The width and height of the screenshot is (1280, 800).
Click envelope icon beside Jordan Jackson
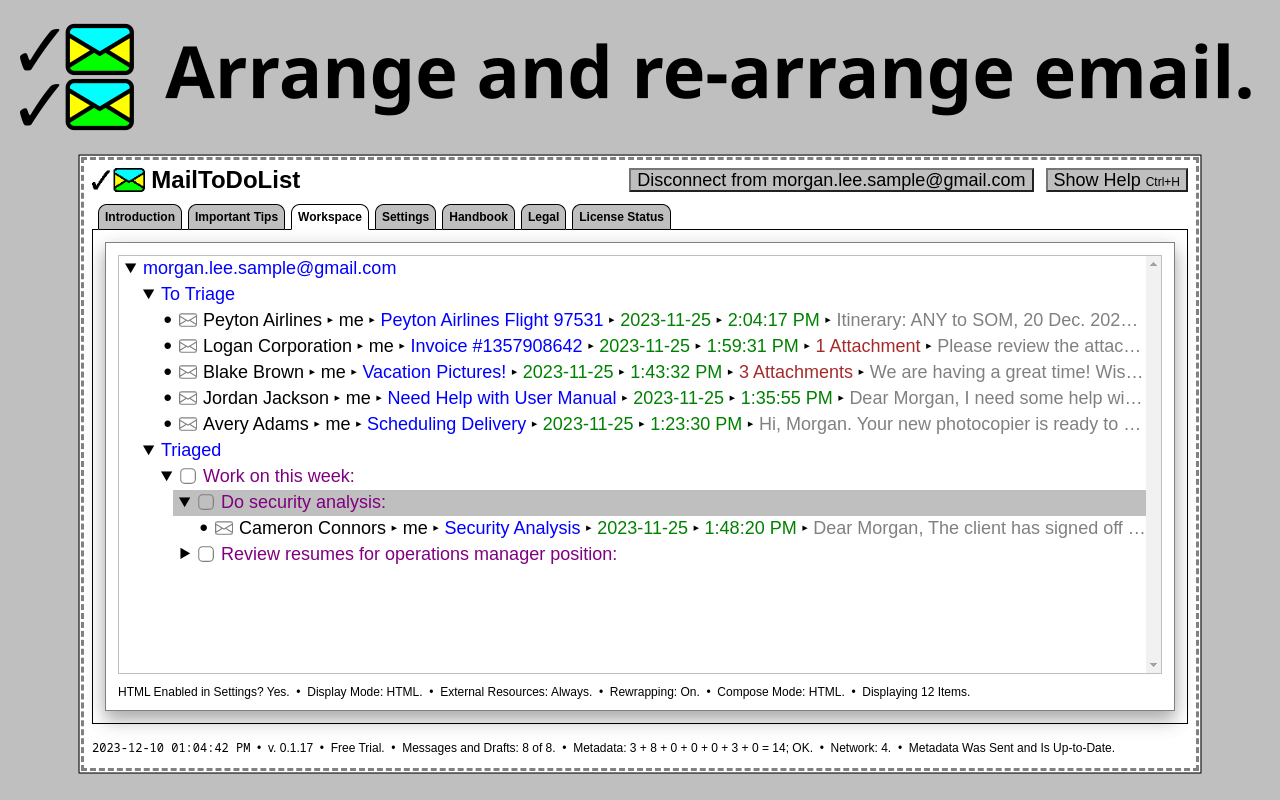point(188,398)
